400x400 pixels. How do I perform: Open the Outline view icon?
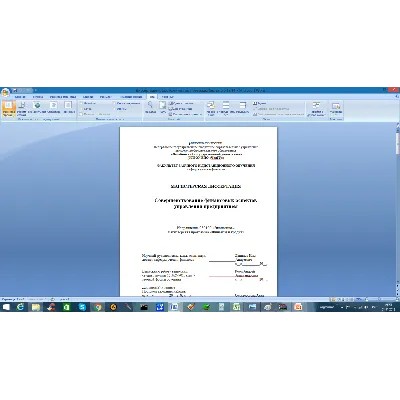(x=53, y=108)
